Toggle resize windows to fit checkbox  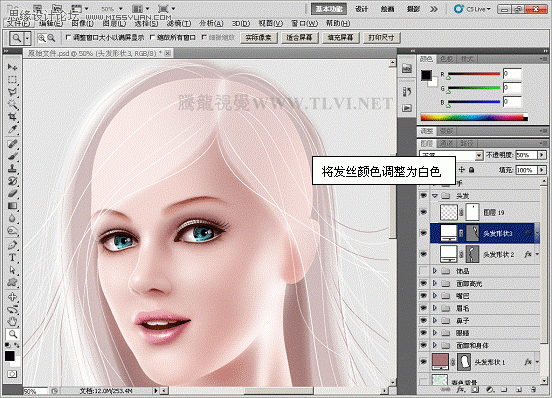point(68,37)
